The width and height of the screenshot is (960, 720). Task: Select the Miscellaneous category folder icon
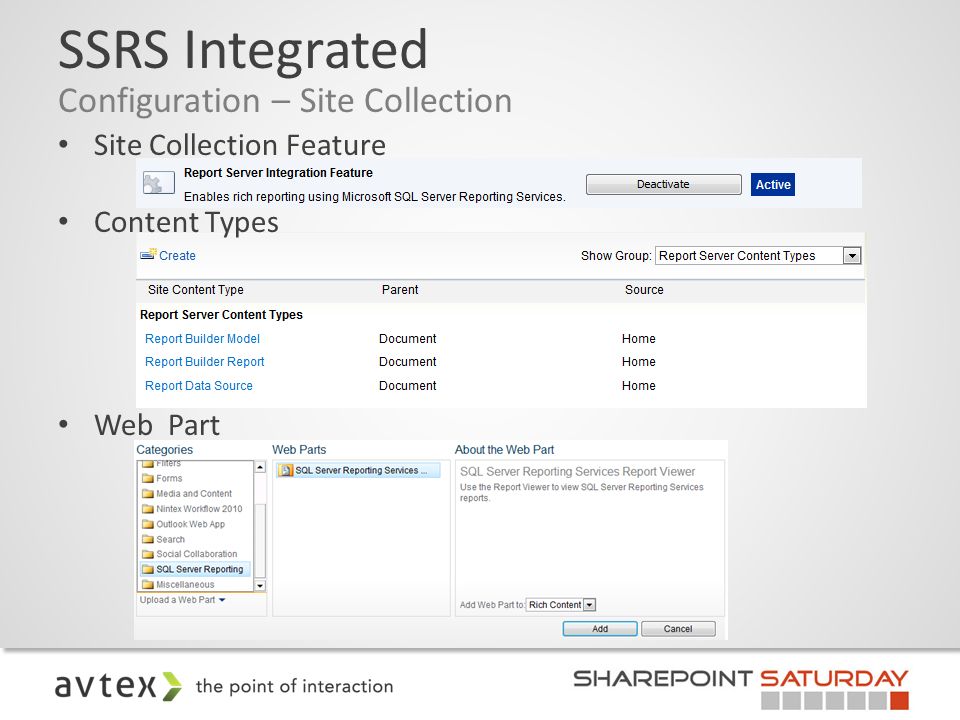(148, 585)
